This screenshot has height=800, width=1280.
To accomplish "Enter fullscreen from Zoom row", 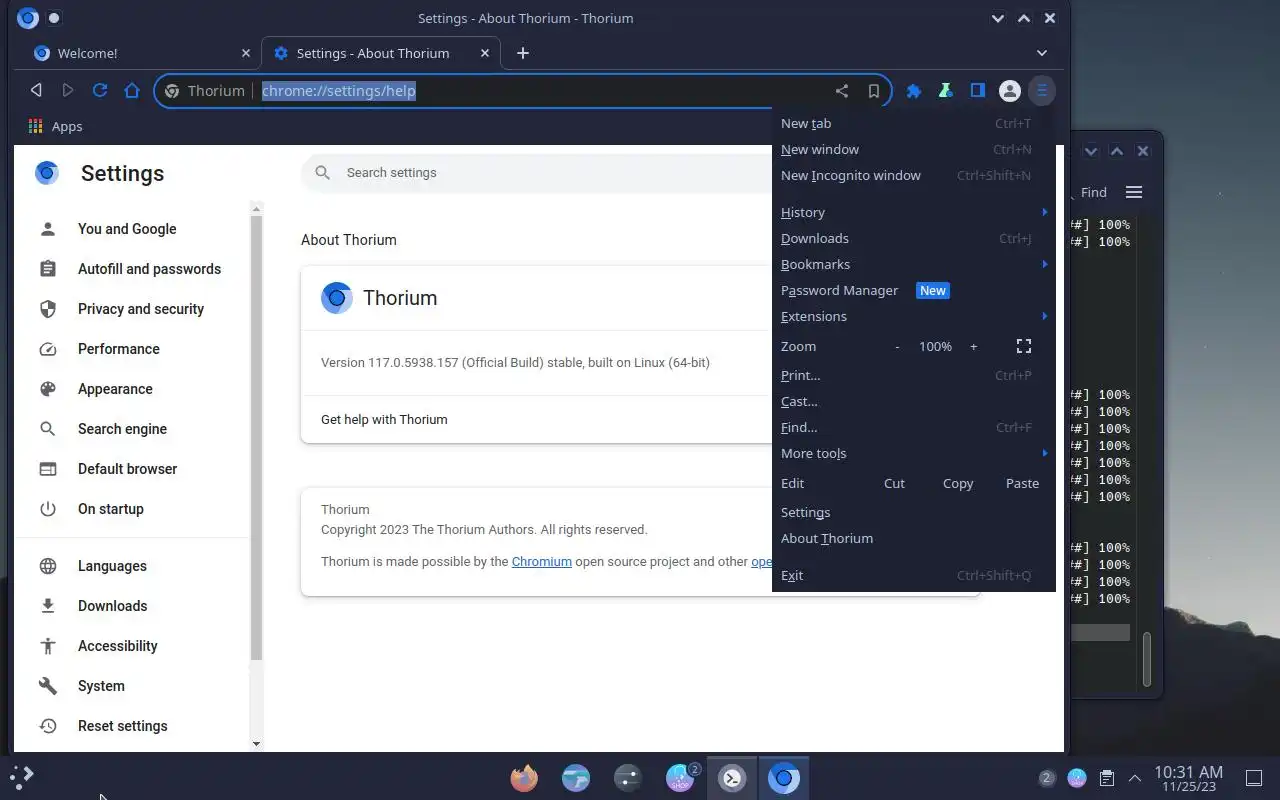I will tap(1024, 346).
